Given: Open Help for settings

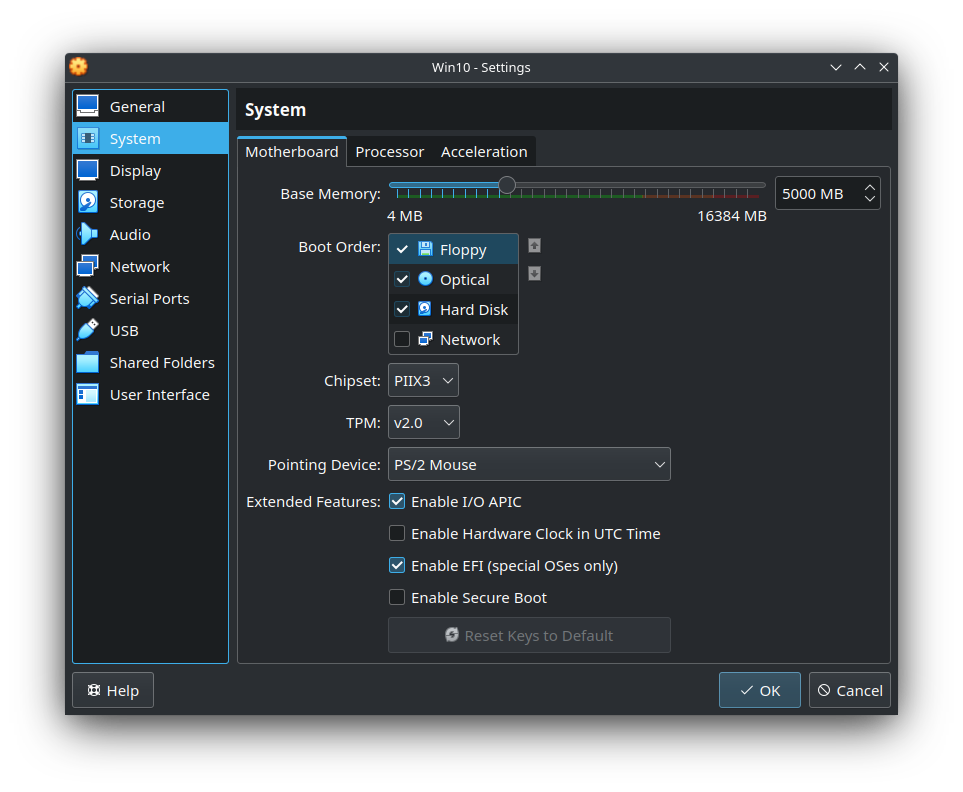Looking at the screenshot, I should 113,690.
